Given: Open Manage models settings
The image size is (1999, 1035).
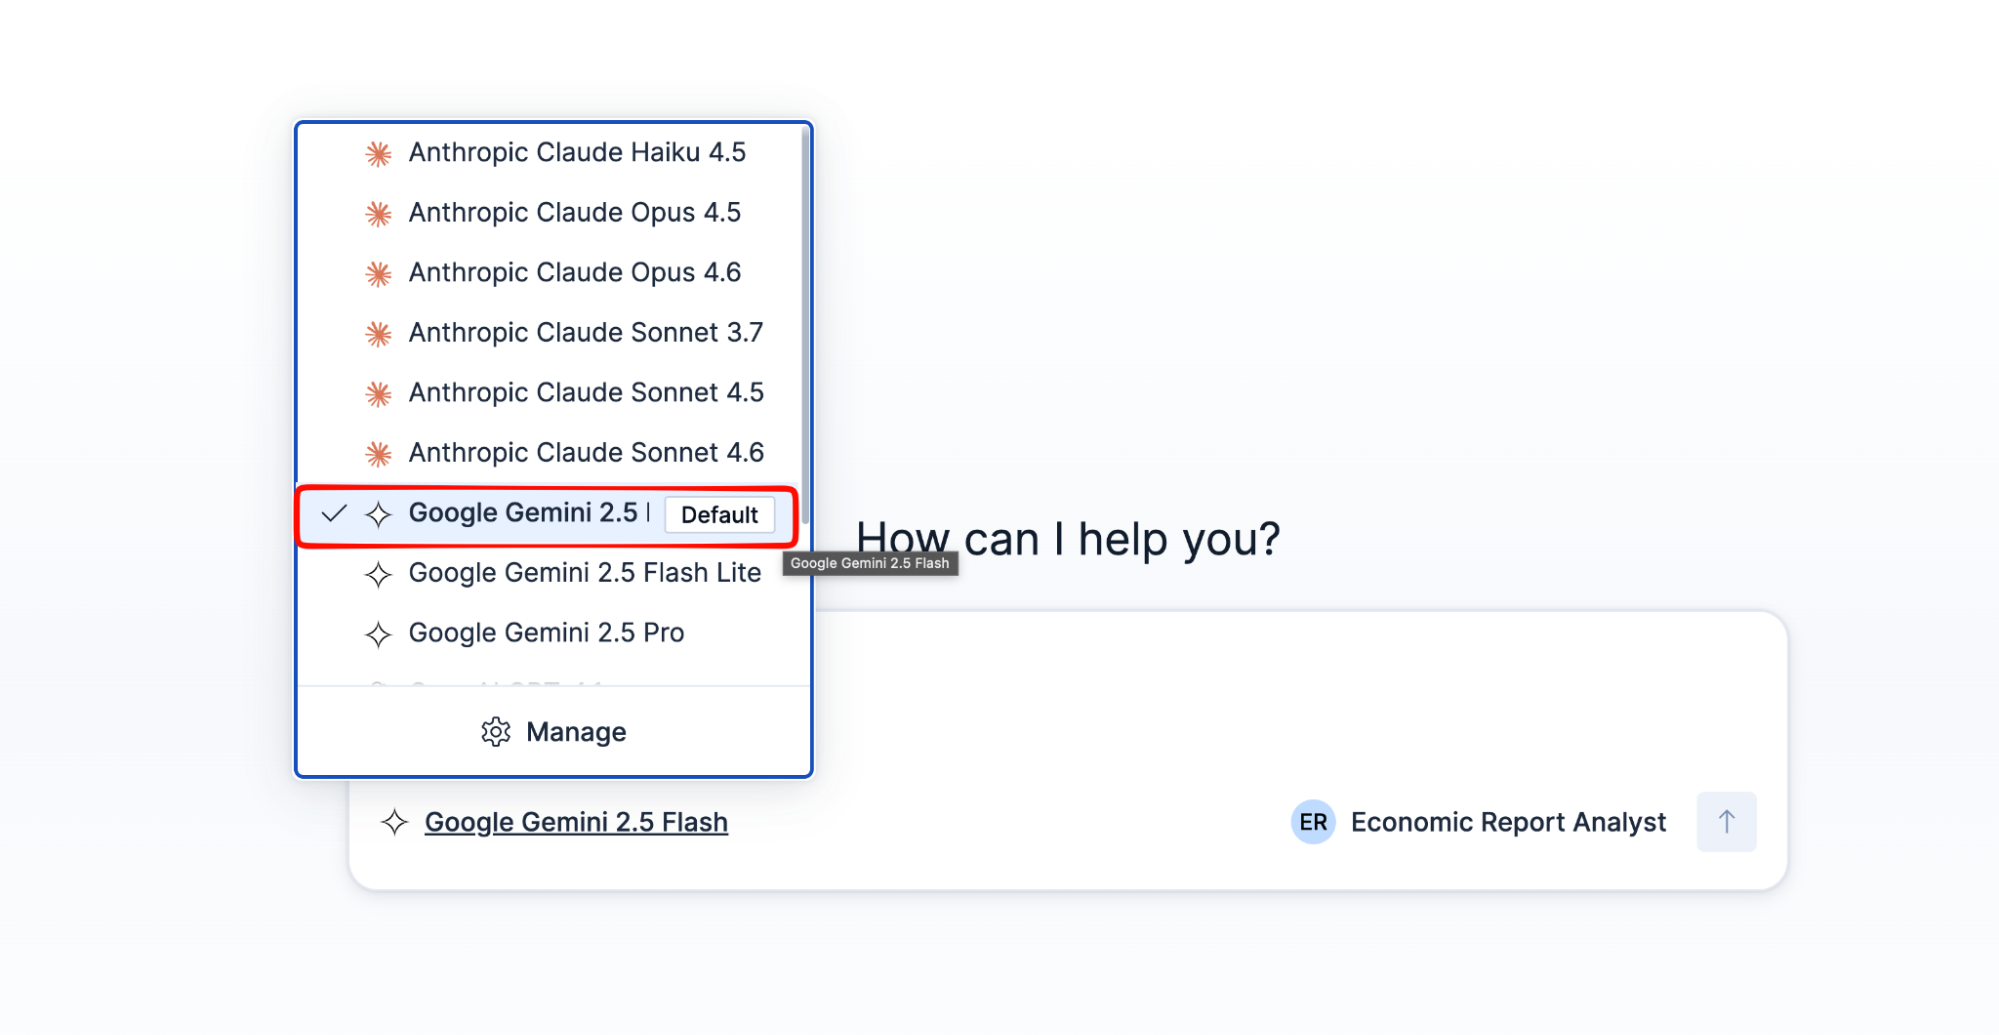Looking at the screenshot, I should click(553, 732).
